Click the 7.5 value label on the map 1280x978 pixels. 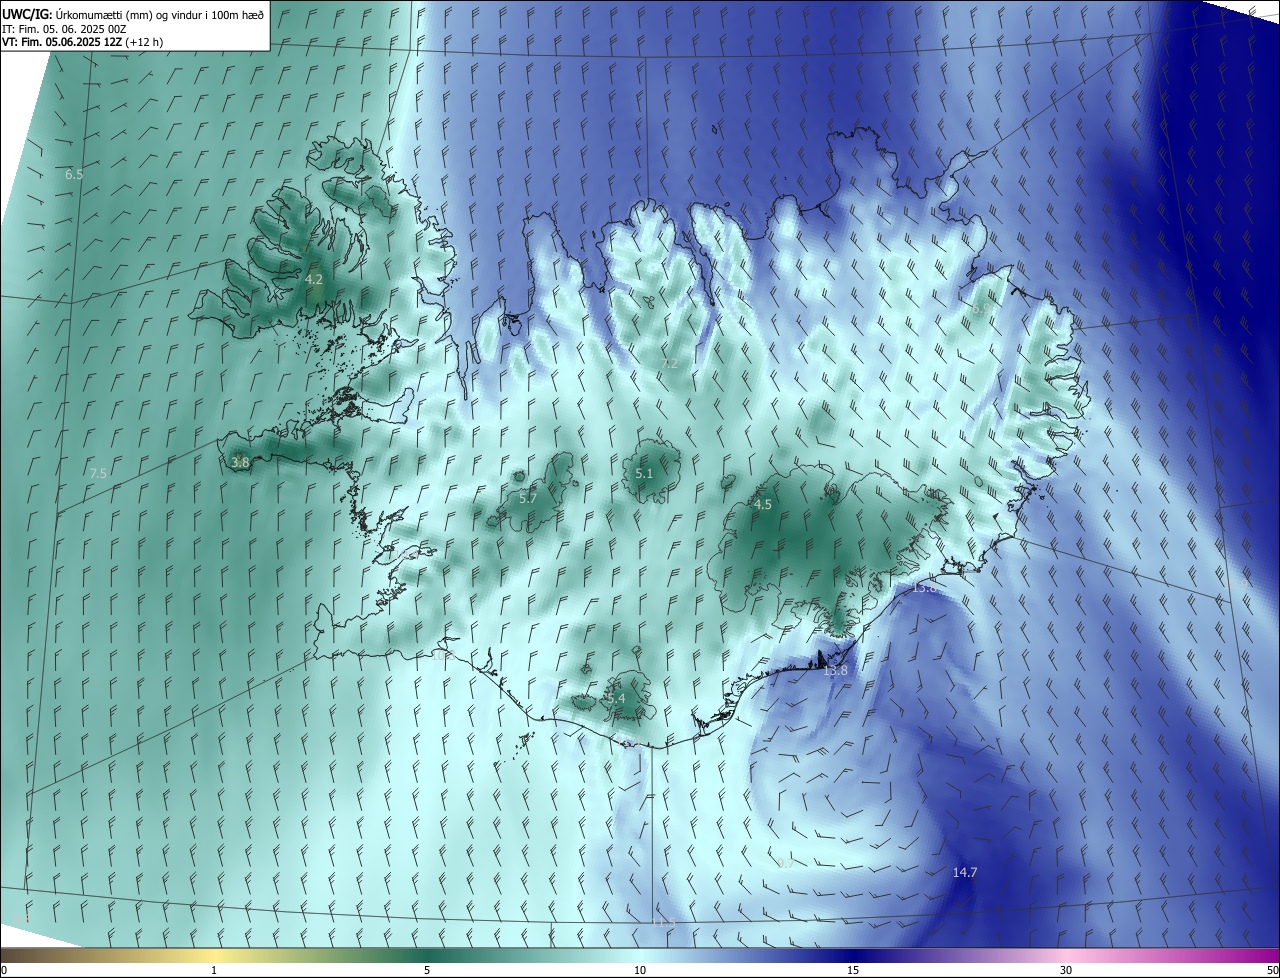98,473
